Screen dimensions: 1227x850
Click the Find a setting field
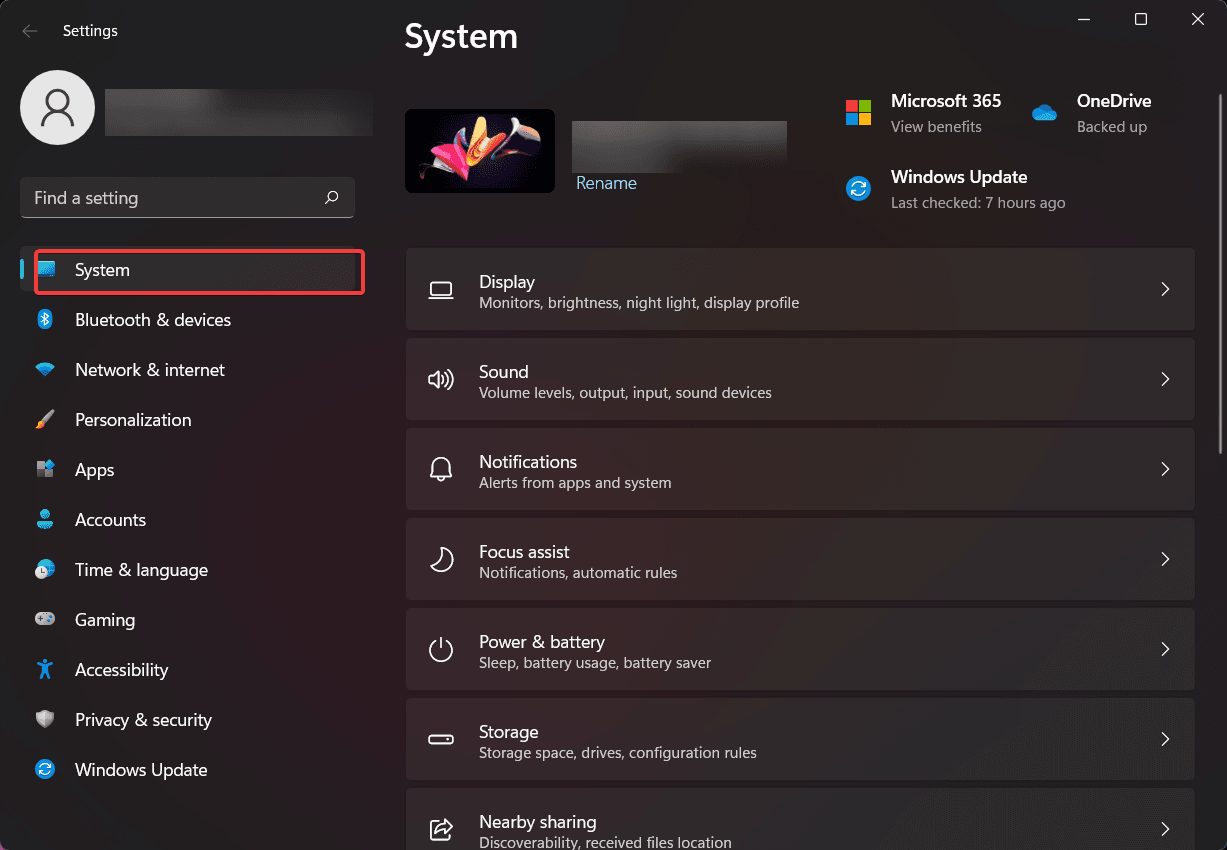point(170,198)
